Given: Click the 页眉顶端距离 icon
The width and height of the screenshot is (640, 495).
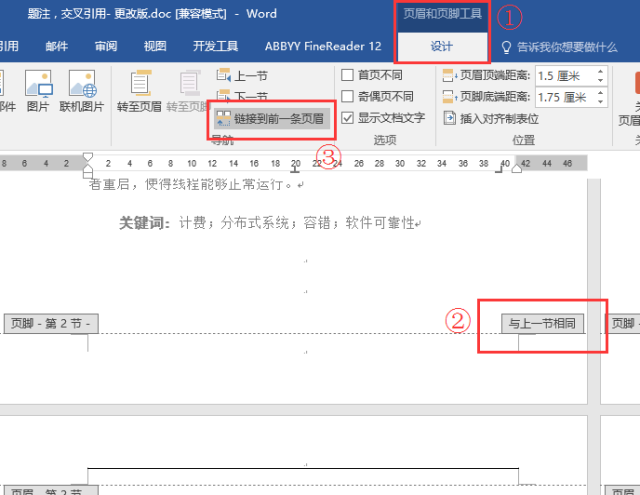Looking at the screenshot, I should (449, 75).
